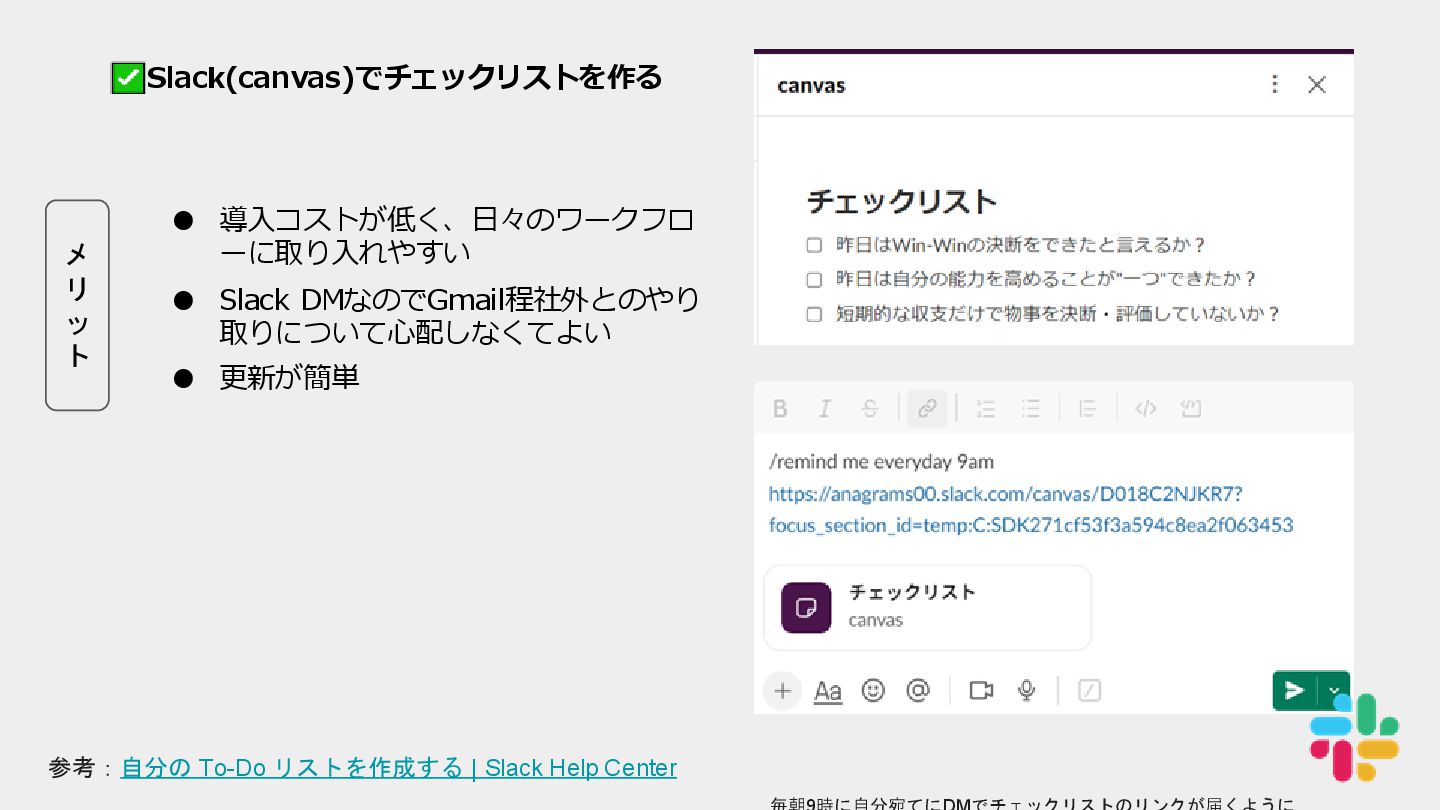Check the '短期的な収支' checklist box
1440x810 pixels.
click(x=814, y=314)
